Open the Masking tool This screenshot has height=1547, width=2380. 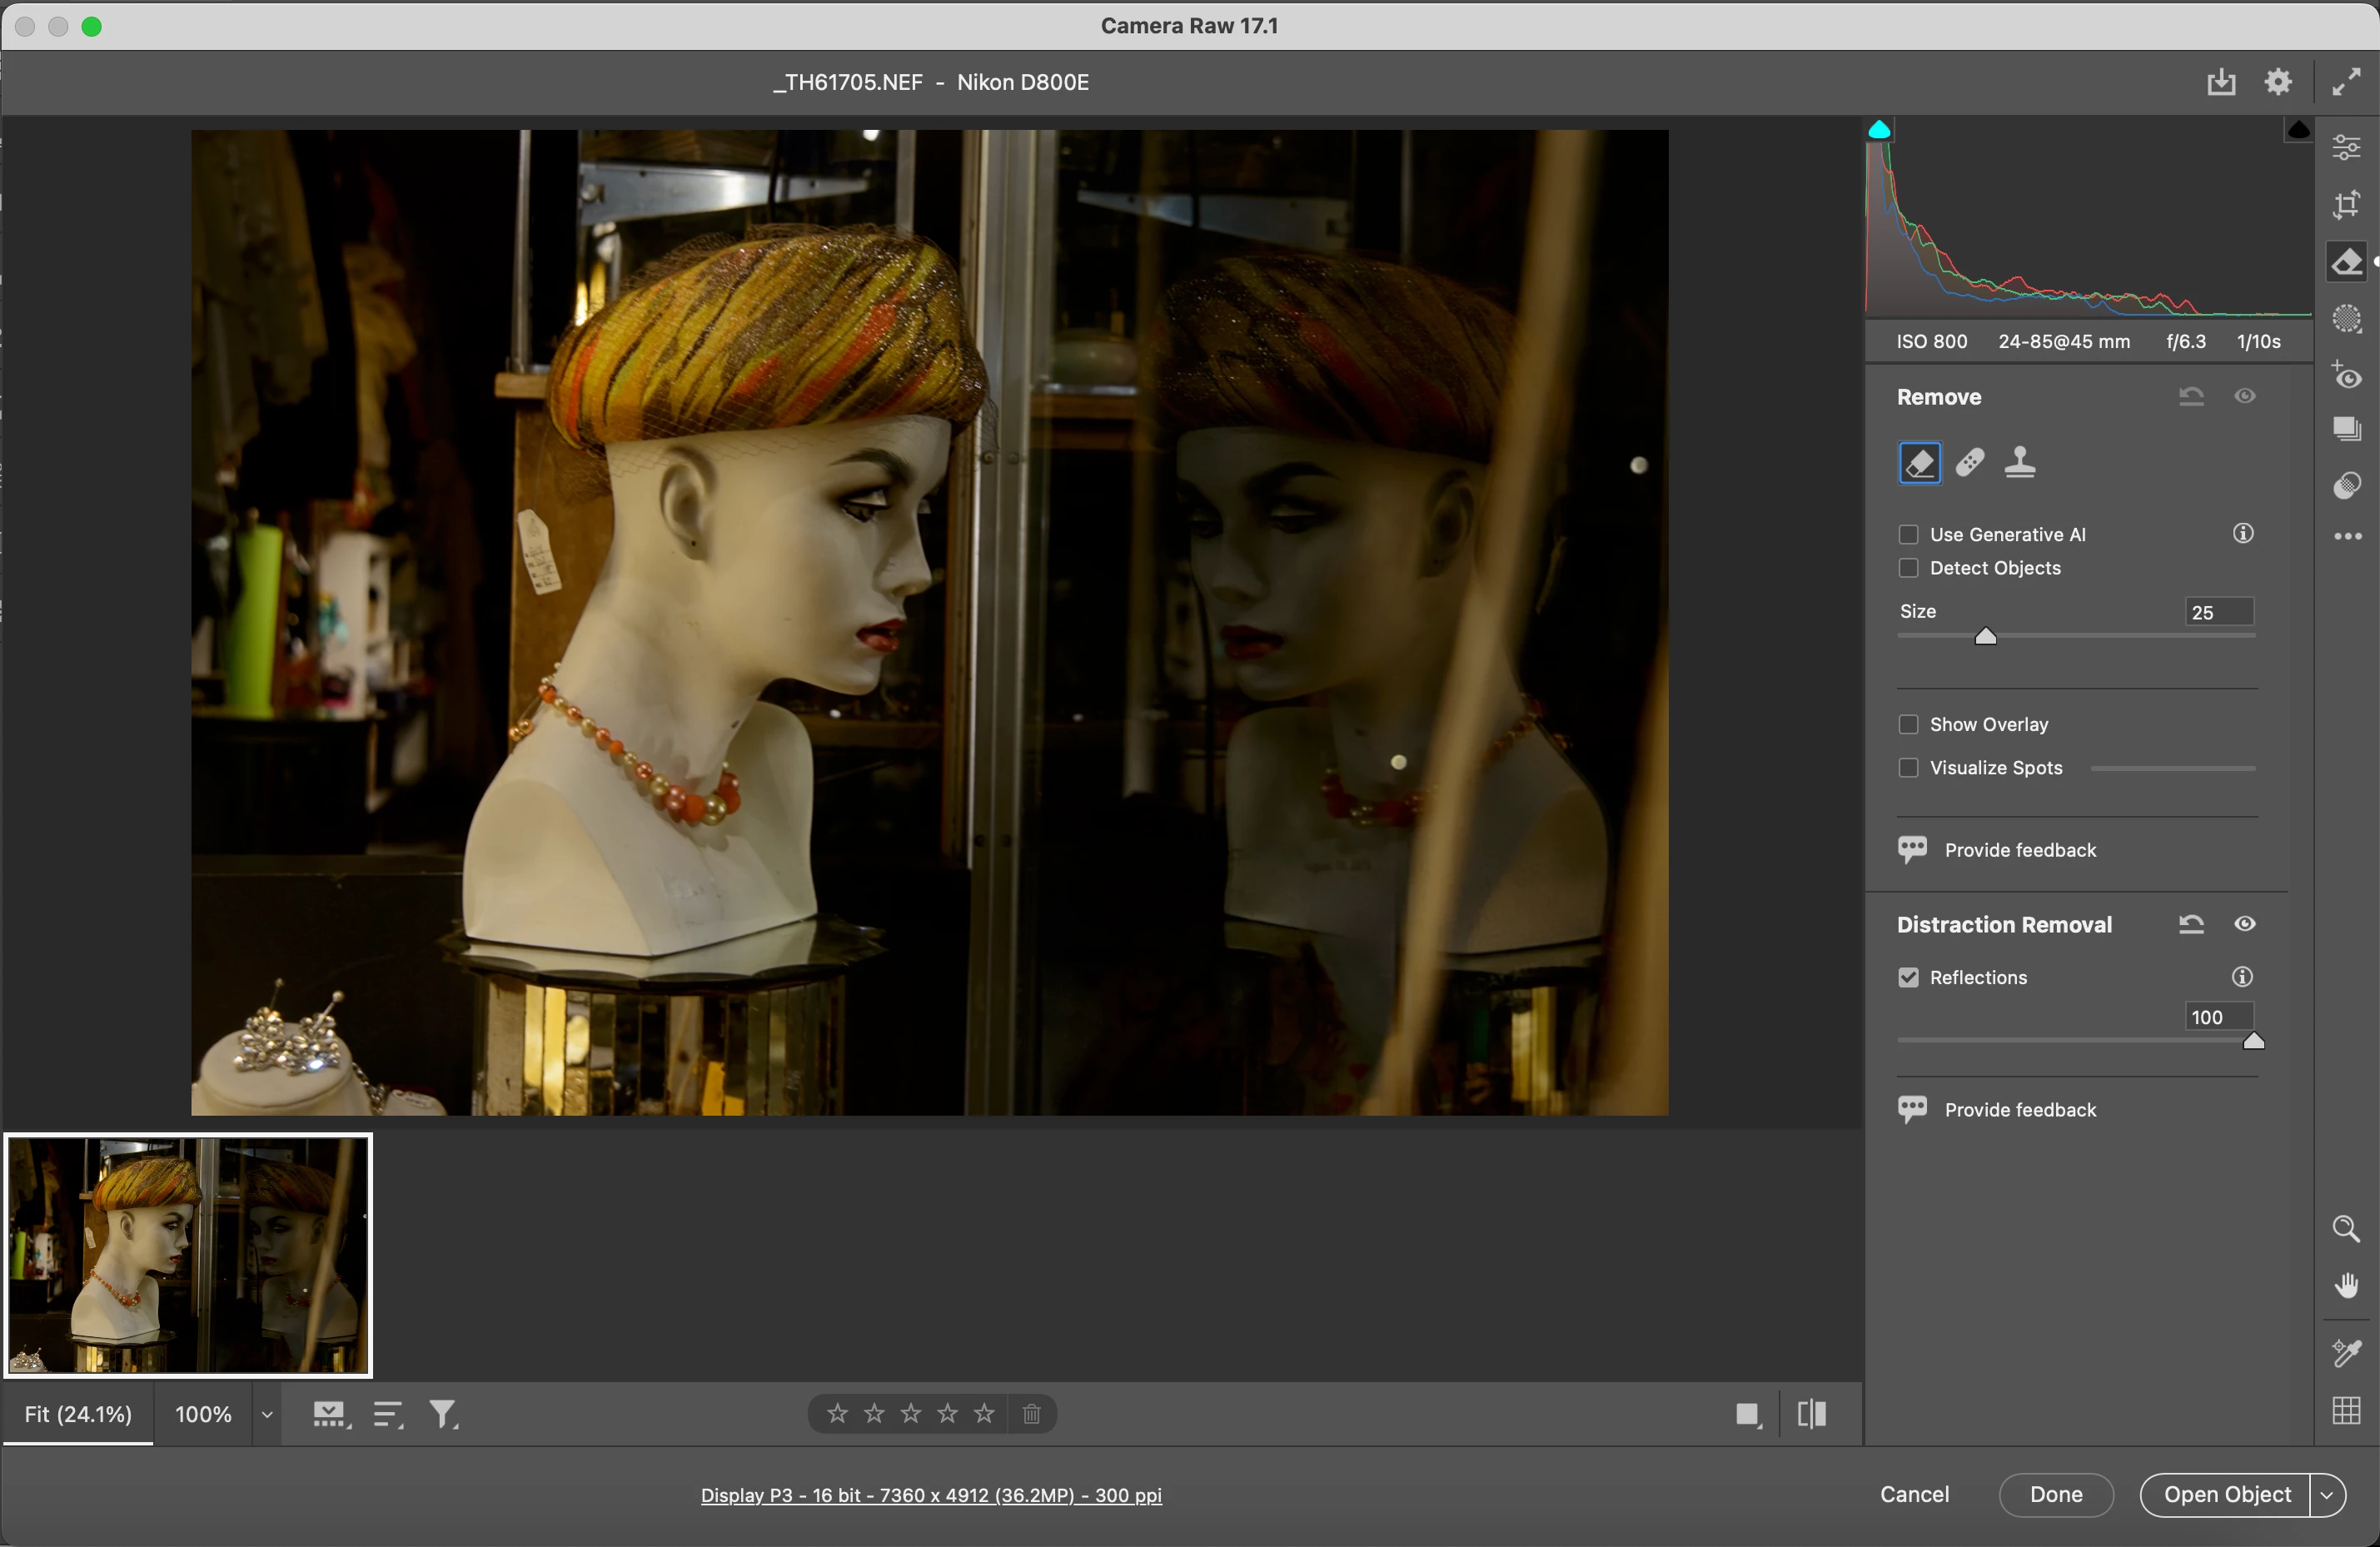click(2346, 320)
